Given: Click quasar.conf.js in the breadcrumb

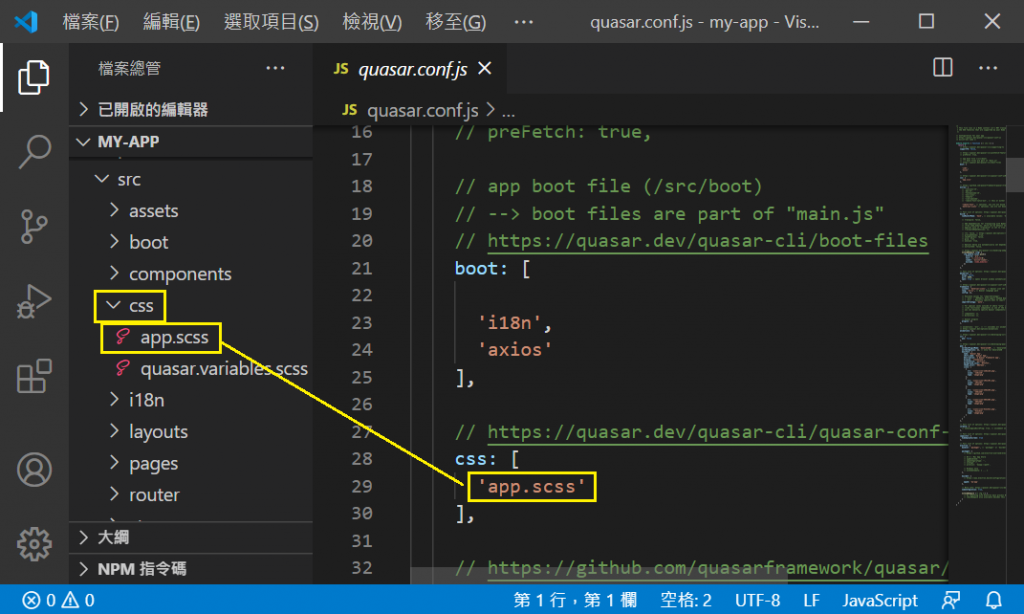Looking at the screenshot, I should pos(423,110).
